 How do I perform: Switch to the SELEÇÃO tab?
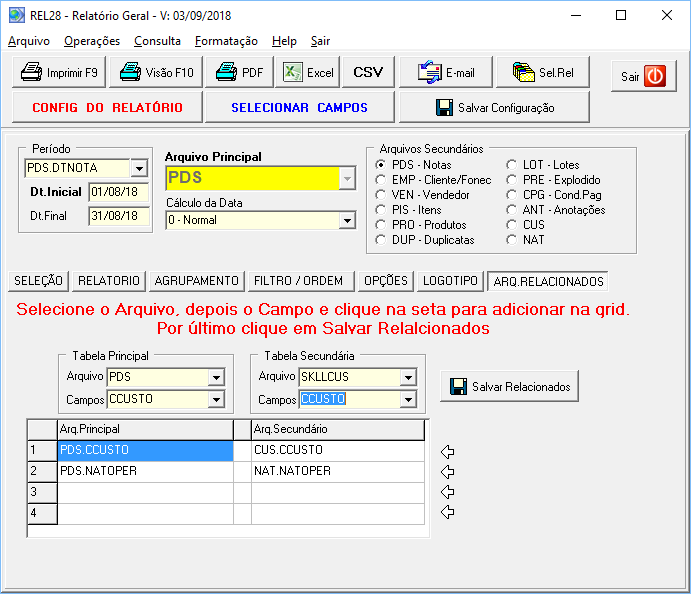coord(38,281)
